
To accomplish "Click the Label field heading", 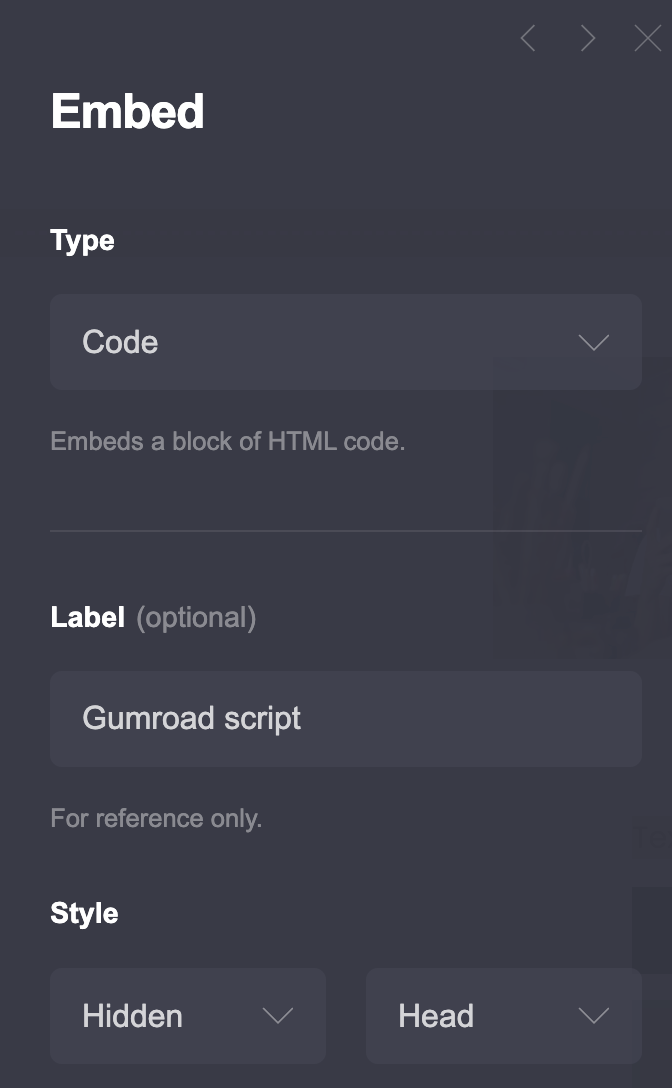I will click(88, 617).
